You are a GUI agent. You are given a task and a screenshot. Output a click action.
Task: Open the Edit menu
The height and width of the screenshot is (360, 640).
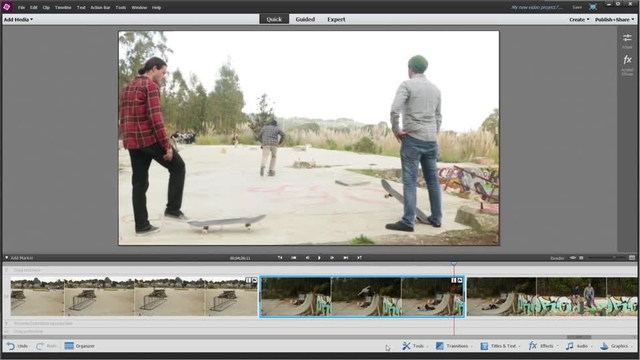[x=33, y=7]
